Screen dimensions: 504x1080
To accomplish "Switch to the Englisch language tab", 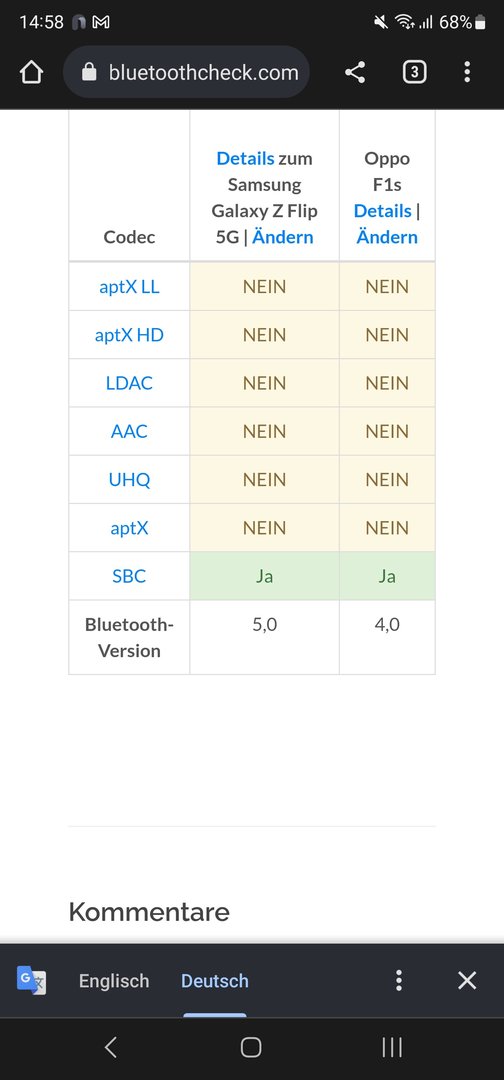I will coord(114,981).
